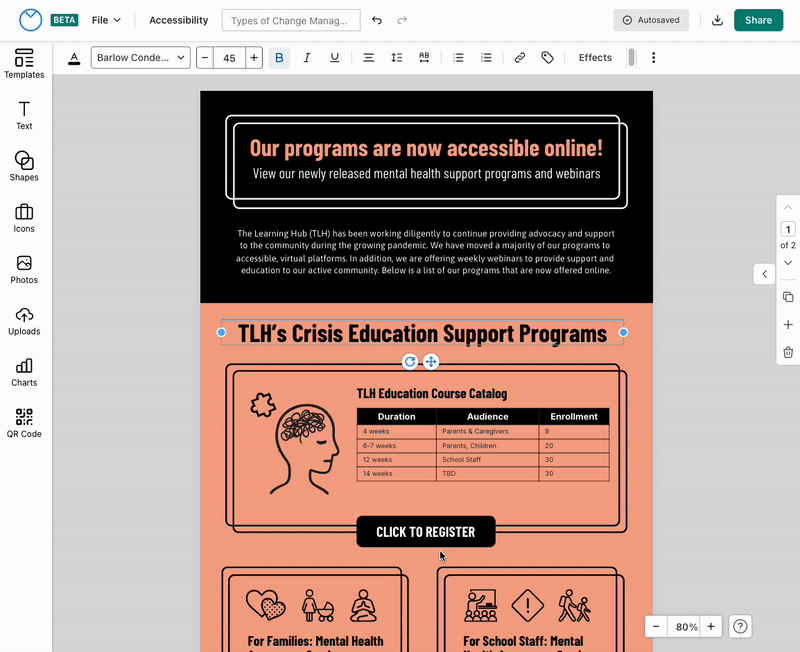This screenshot has height=652, width=800.
Task: Open the Shapes panel
Action: (24, 166)
